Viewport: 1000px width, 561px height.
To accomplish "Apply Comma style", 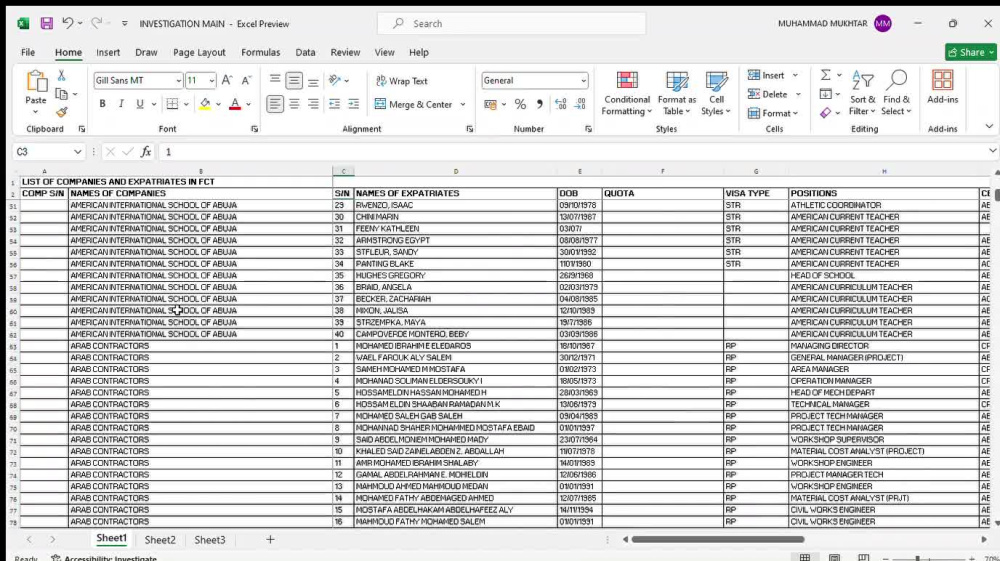I will point(540,104).
